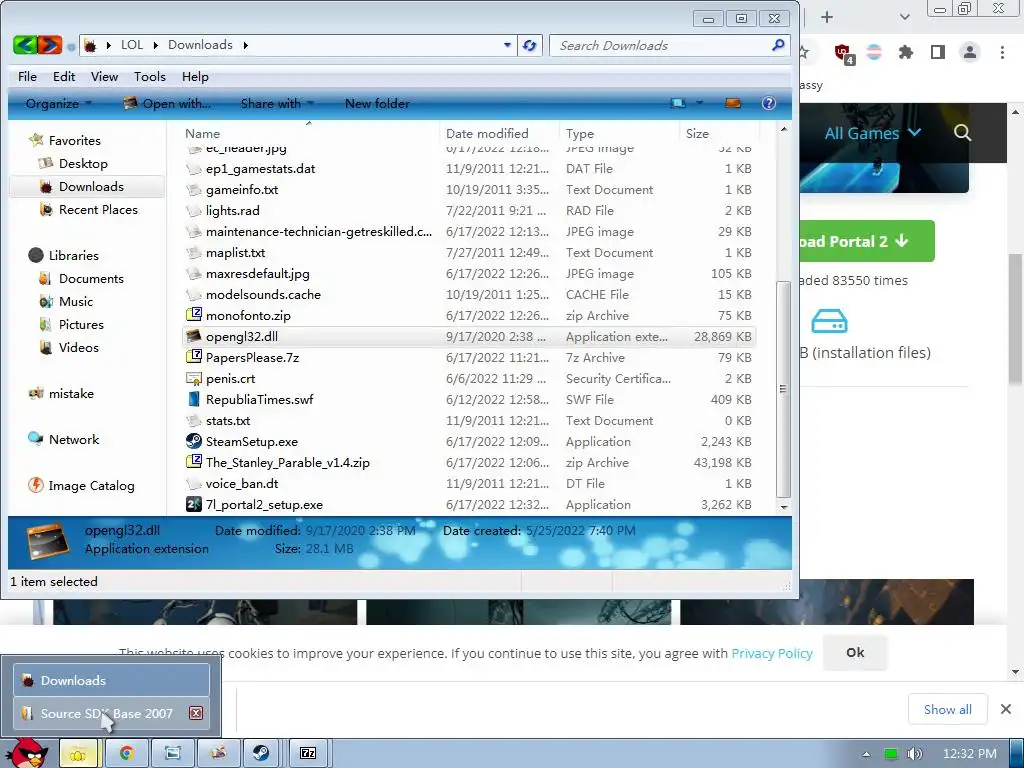Open the All Games dropdown in browser
1024x768 pixels.
(872, 133)
